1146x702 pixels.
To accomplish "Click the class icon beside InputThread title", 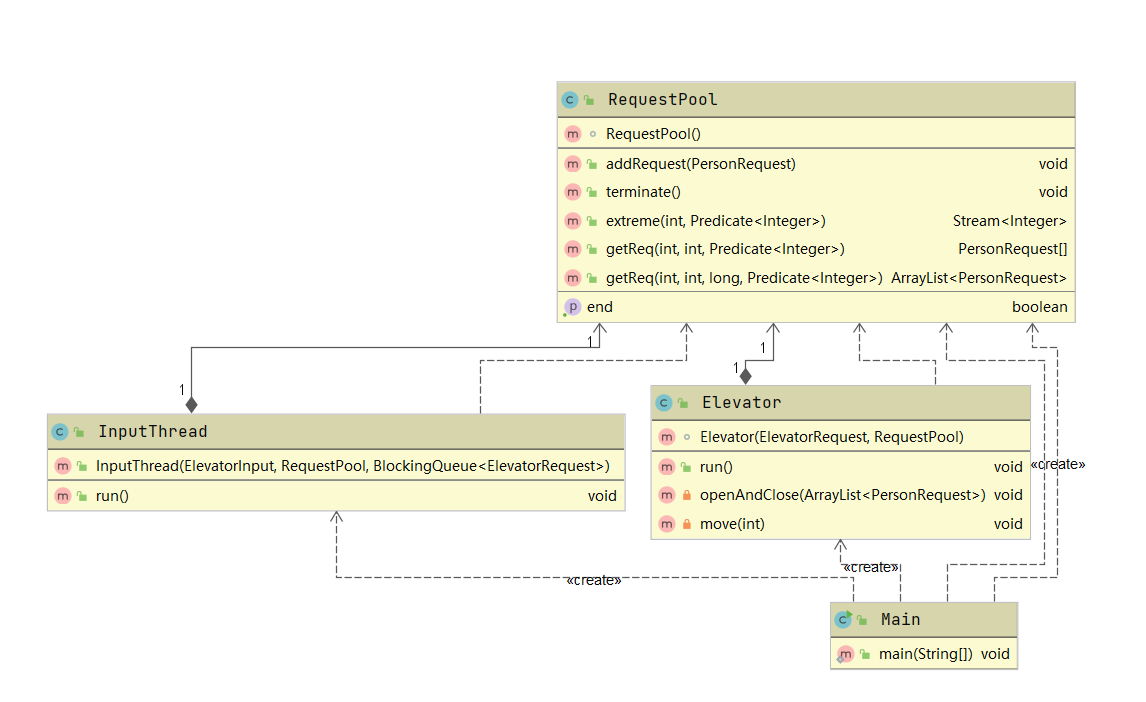I will pyautogui.click(x=60, y=432).
